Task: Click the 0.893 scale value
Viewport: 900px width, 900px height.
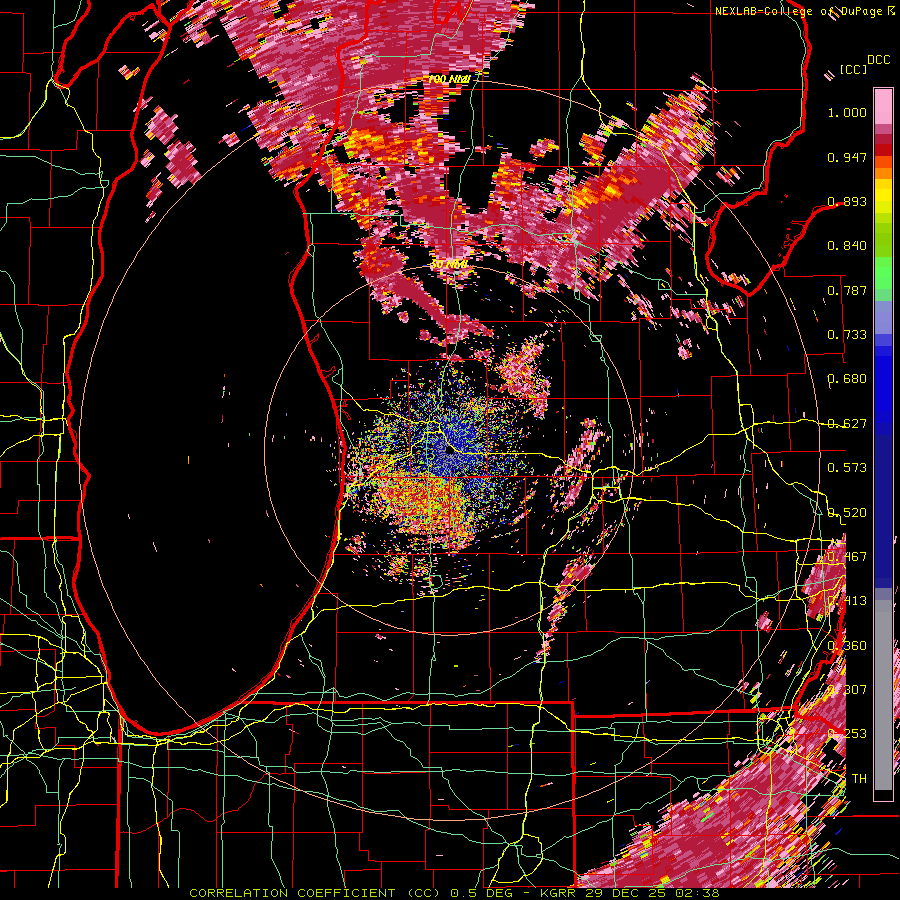Action: pyautogui.click(x=847, y=201)
